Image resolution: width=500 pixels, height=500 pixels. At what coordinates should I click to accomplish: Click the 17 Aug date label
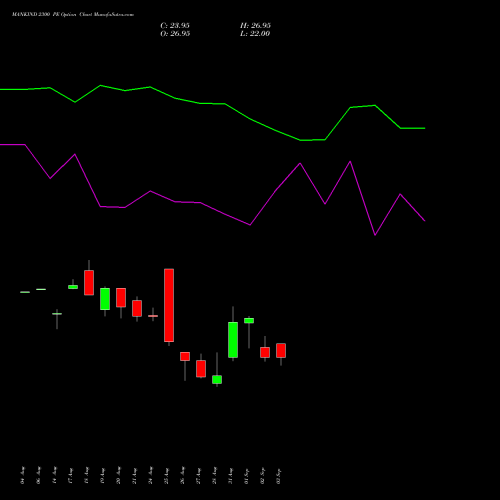(x=70, y=475)
